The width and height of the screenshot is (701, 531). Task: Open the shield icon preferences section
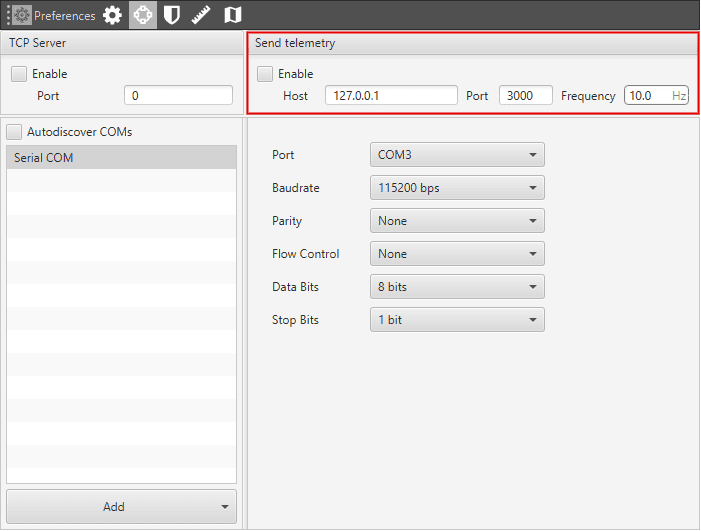tap(172, 15)
